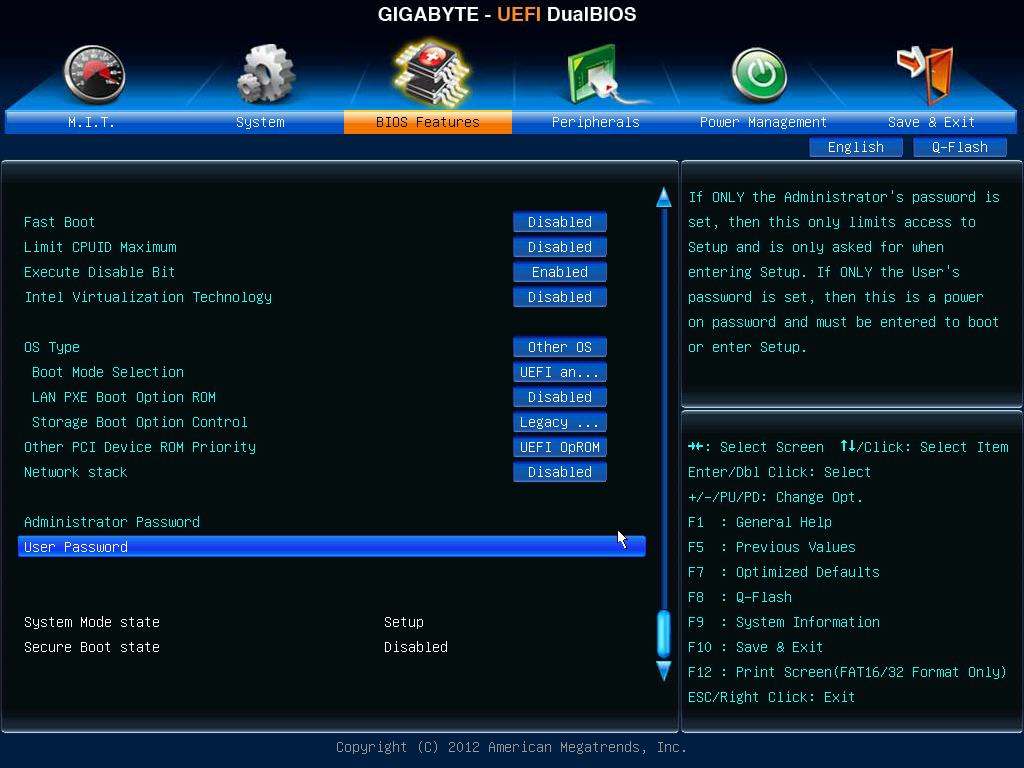
Task: Switch to the System tab
Action: (x=260, y=122)
